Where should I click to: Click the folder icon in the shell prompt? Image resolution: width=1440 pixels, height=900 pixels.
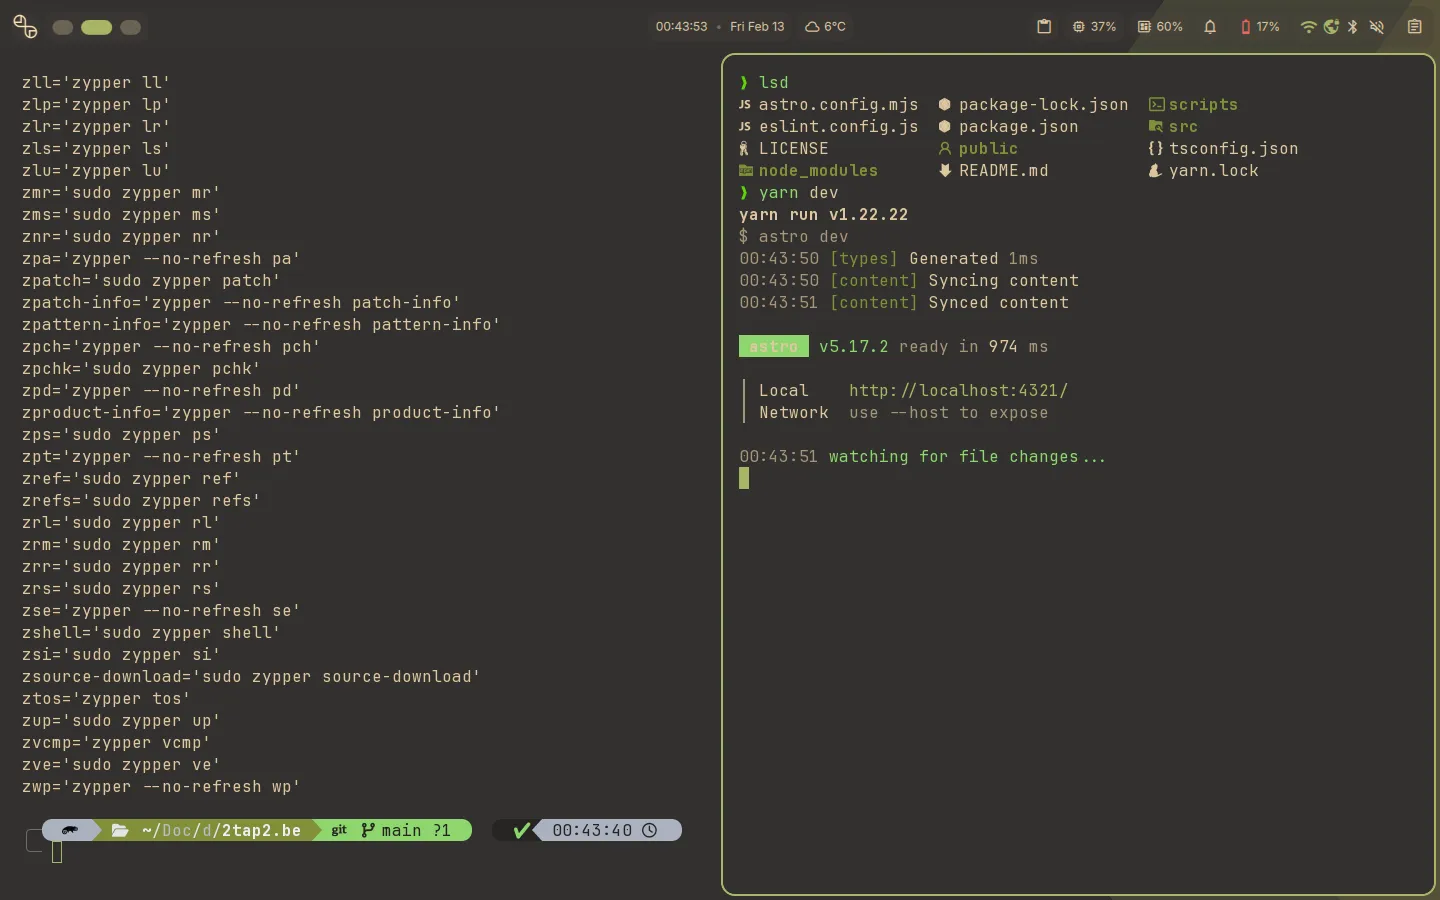pos(120,830)
